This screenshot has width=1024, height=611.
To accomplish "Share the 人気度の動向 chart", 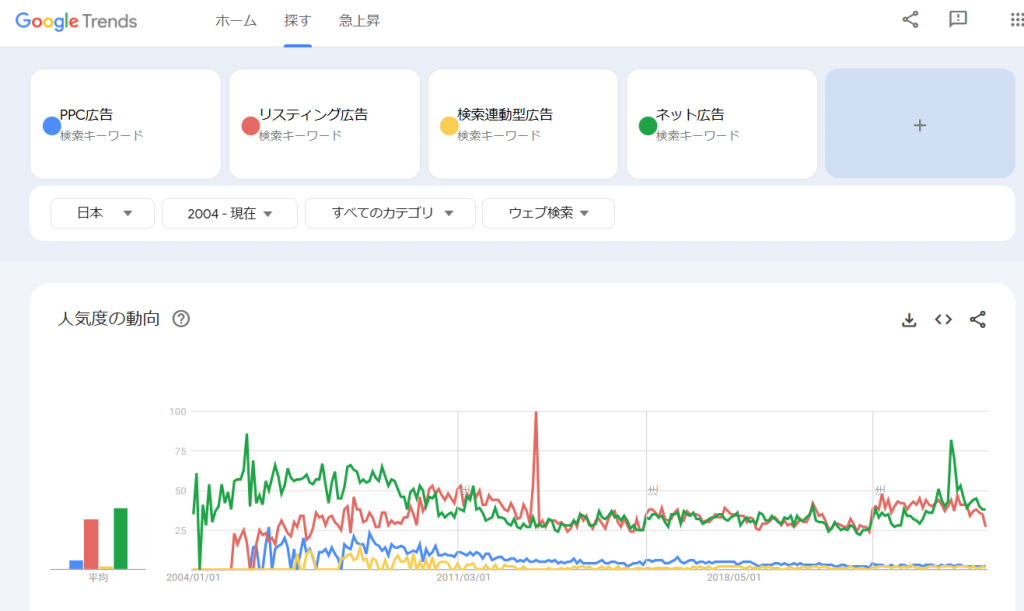I will pyautogui.click(x=978, y=320).
